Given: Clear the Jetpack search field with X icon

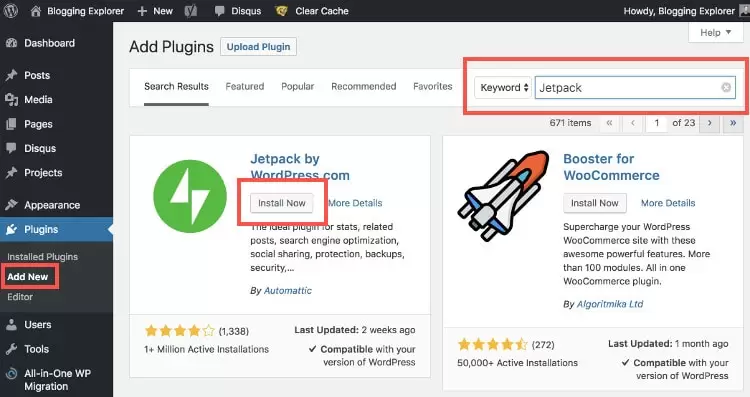Looking at the screenshot, I should point(726,88).
